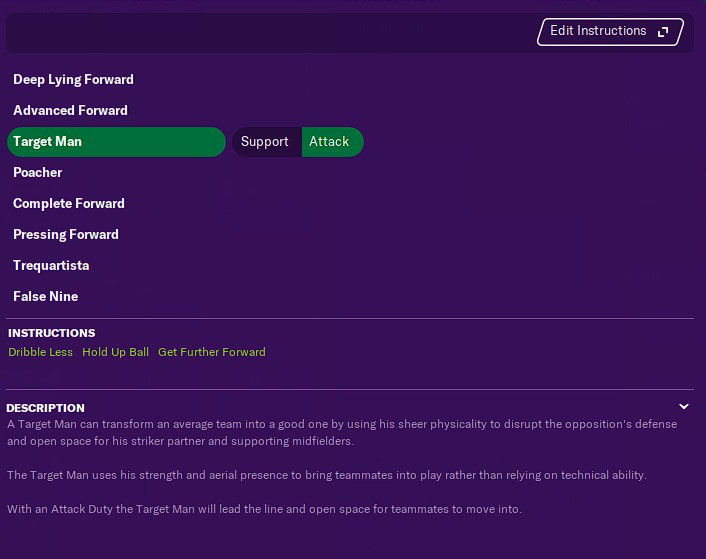
Task: Choose the Trequartista role
Action: coord(51,266)
